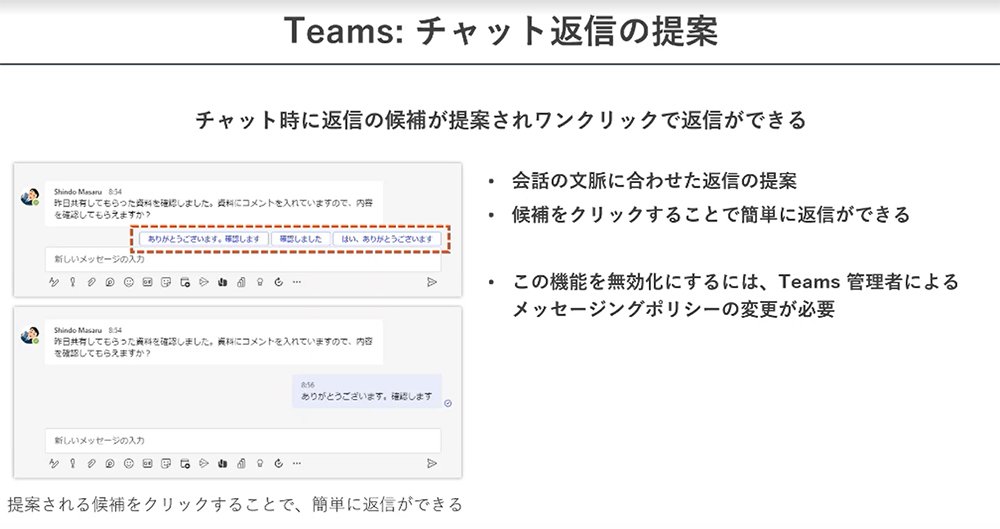Click caption '提案される候補をクリックすることで'

(151, 505)
